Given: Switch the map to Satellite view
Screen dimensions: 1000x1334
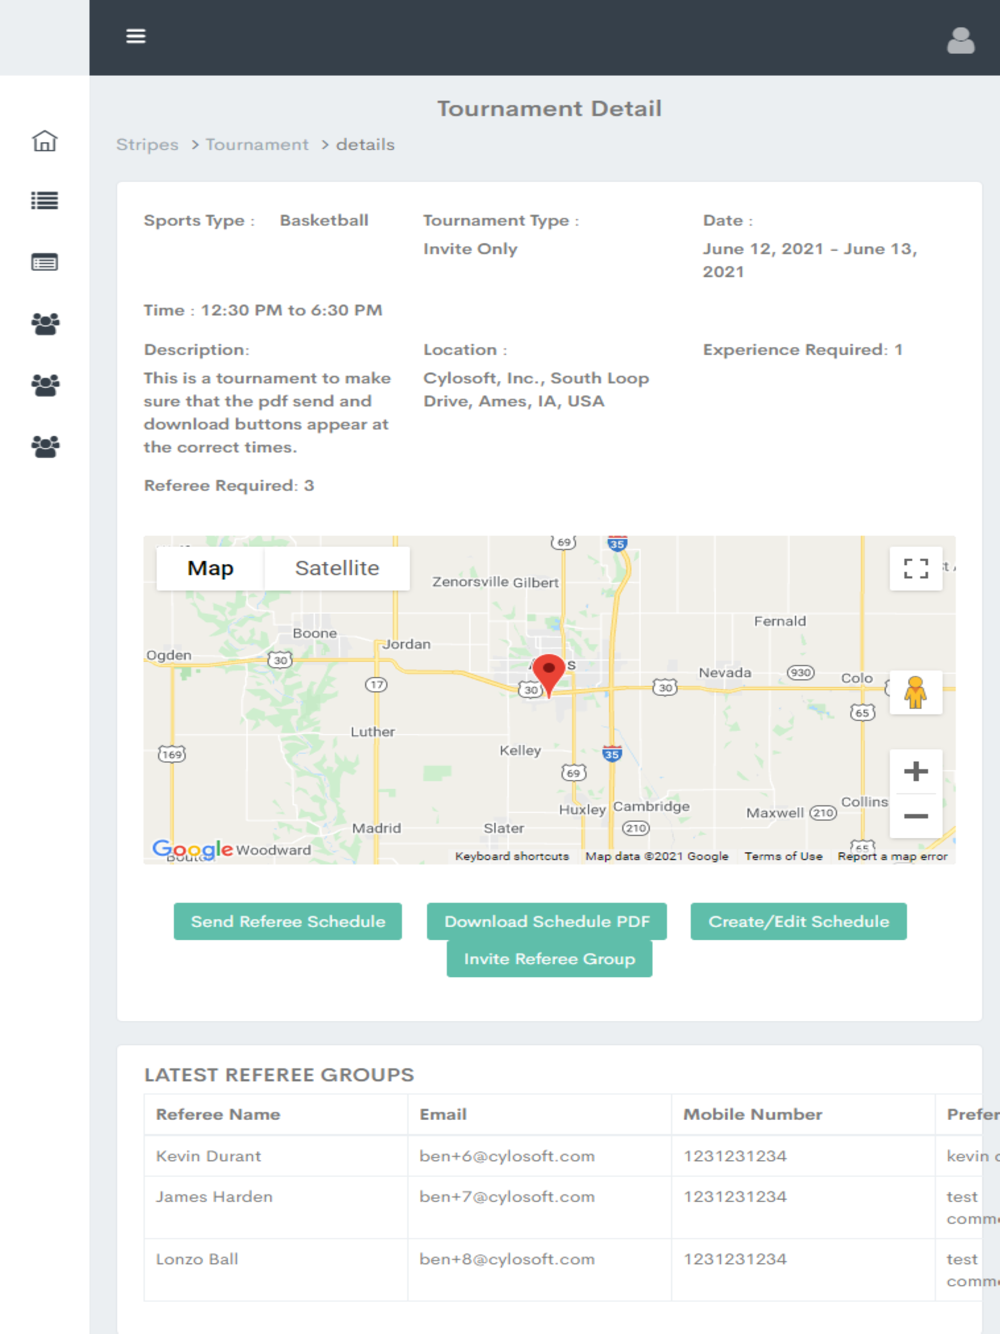Looking at the screenshot, I should click(337, 568).
